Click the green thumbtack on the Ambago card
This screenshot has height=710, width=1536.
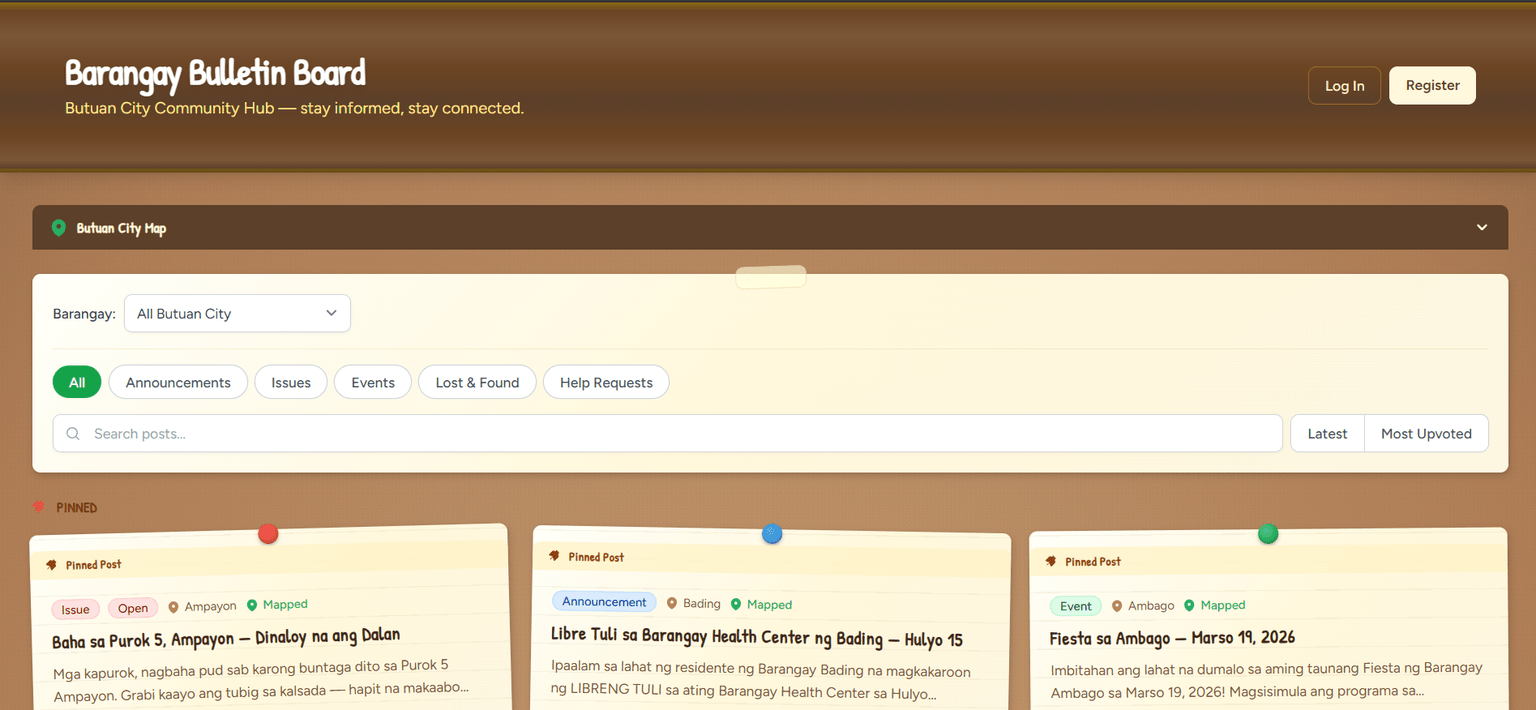(1268, 534)
